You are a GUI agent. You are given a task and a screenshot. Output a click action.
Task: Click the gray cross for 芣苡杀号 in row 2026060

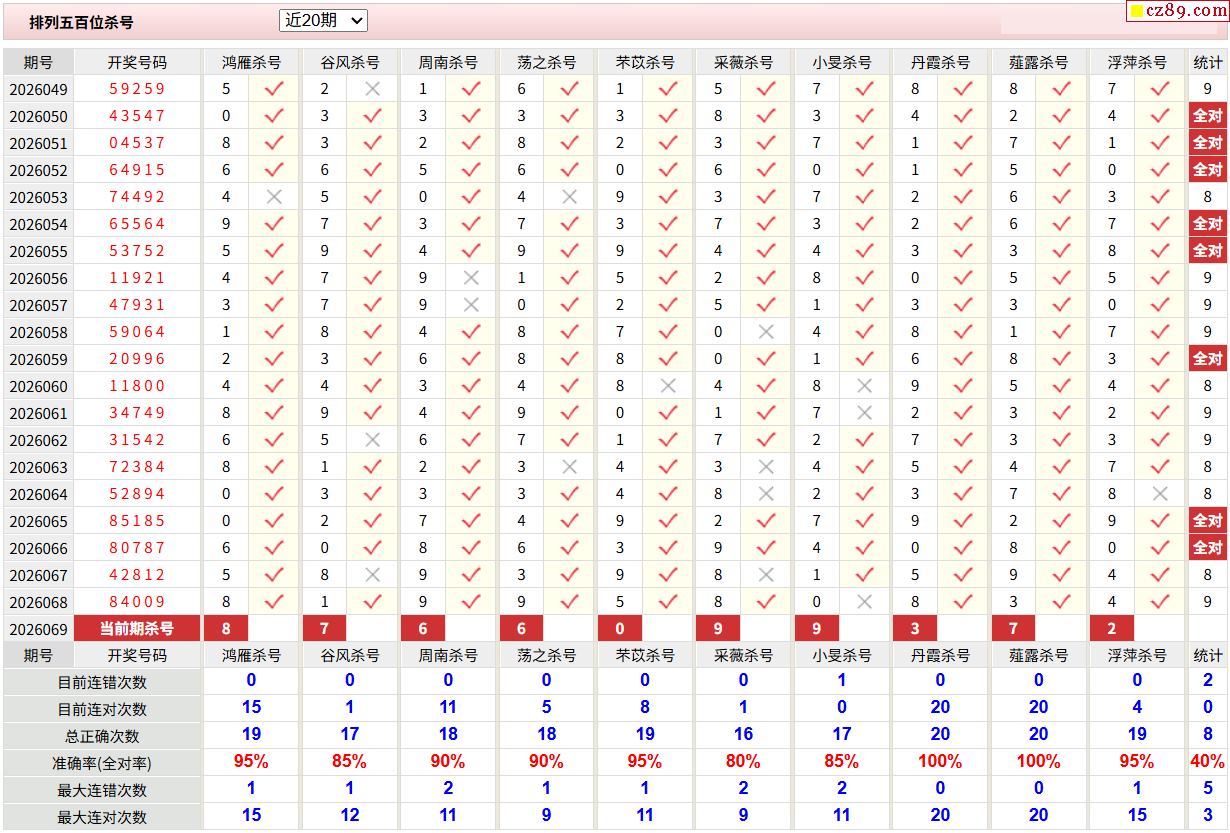668,386
